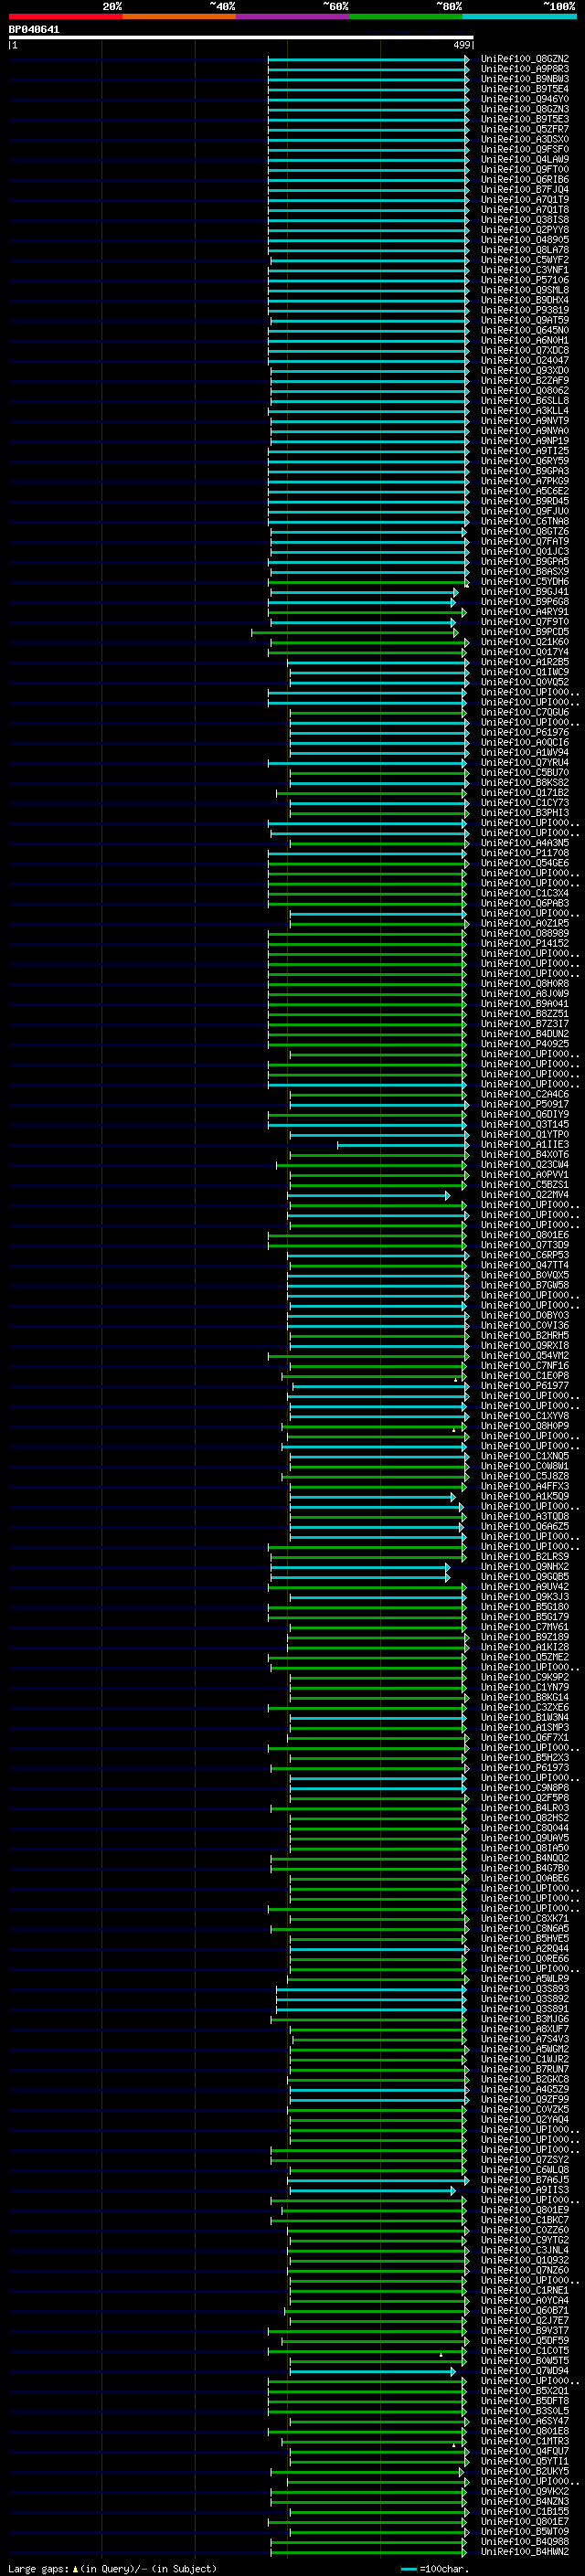Select the UniRef100_Q171B2 label
585x2576 pixels.
click(525, 793)
